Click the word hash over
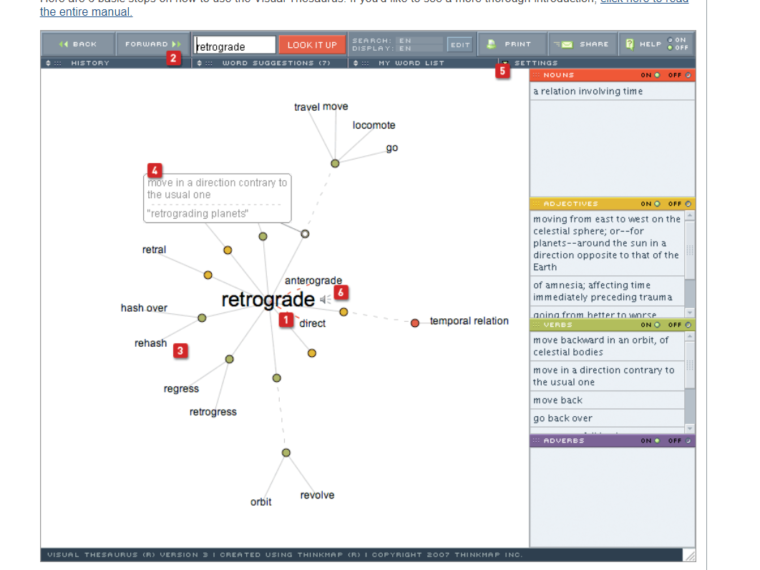760x570 pixels. tap(143, 308)
